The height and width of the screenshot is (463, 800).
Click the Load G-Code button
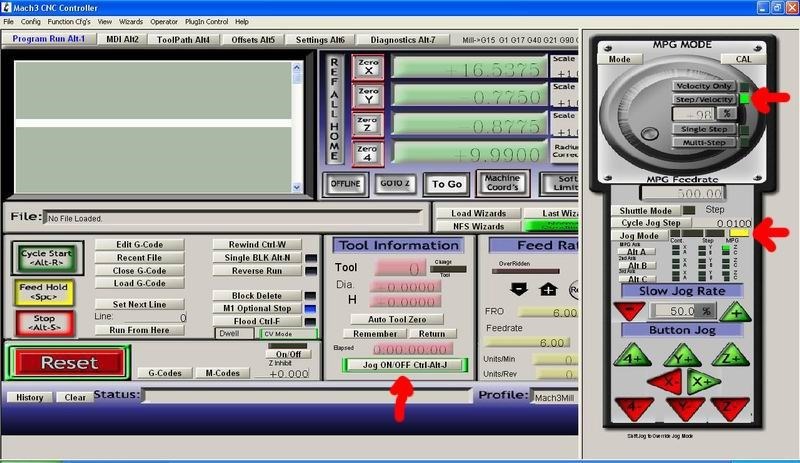pos(139,283)
